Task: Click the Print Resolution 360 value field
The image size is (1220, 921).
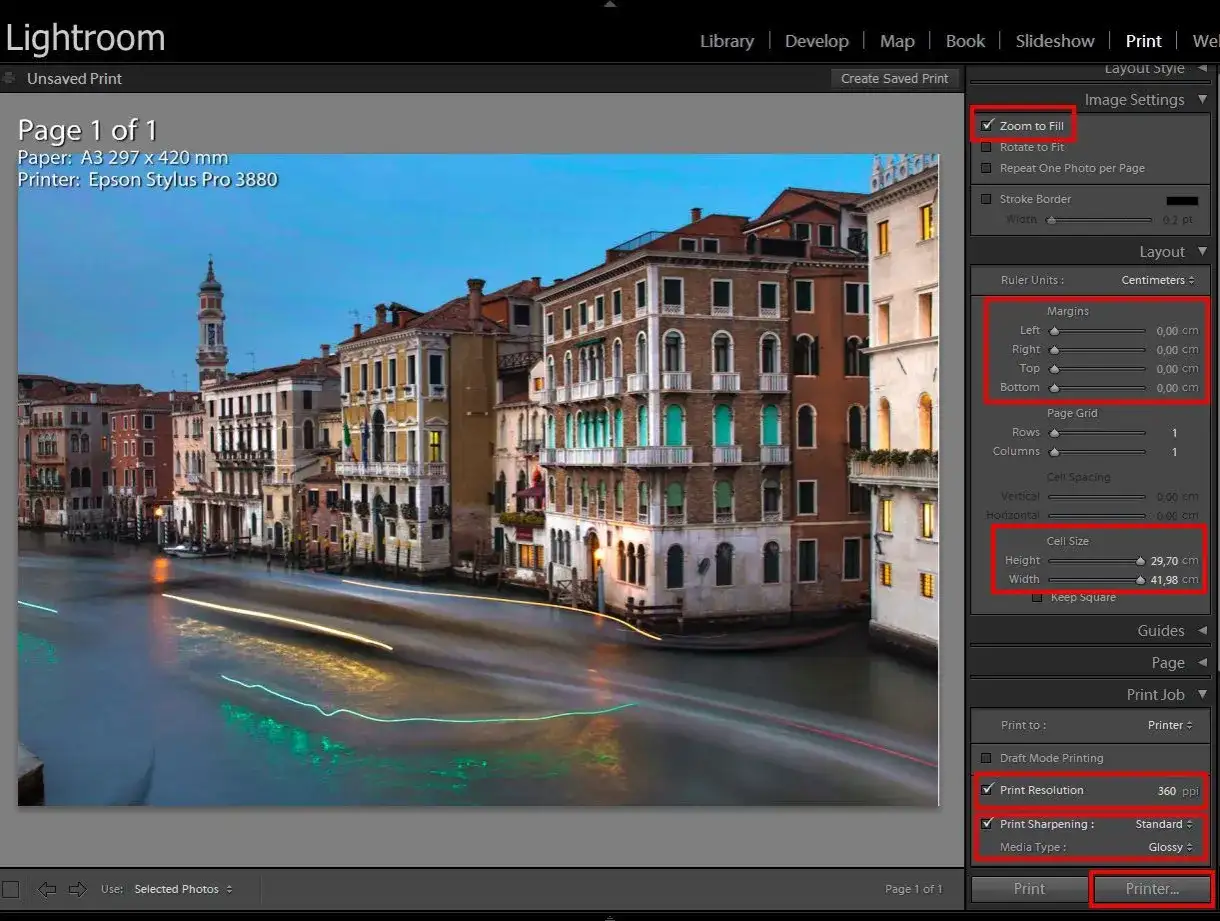Action: 1166,791
